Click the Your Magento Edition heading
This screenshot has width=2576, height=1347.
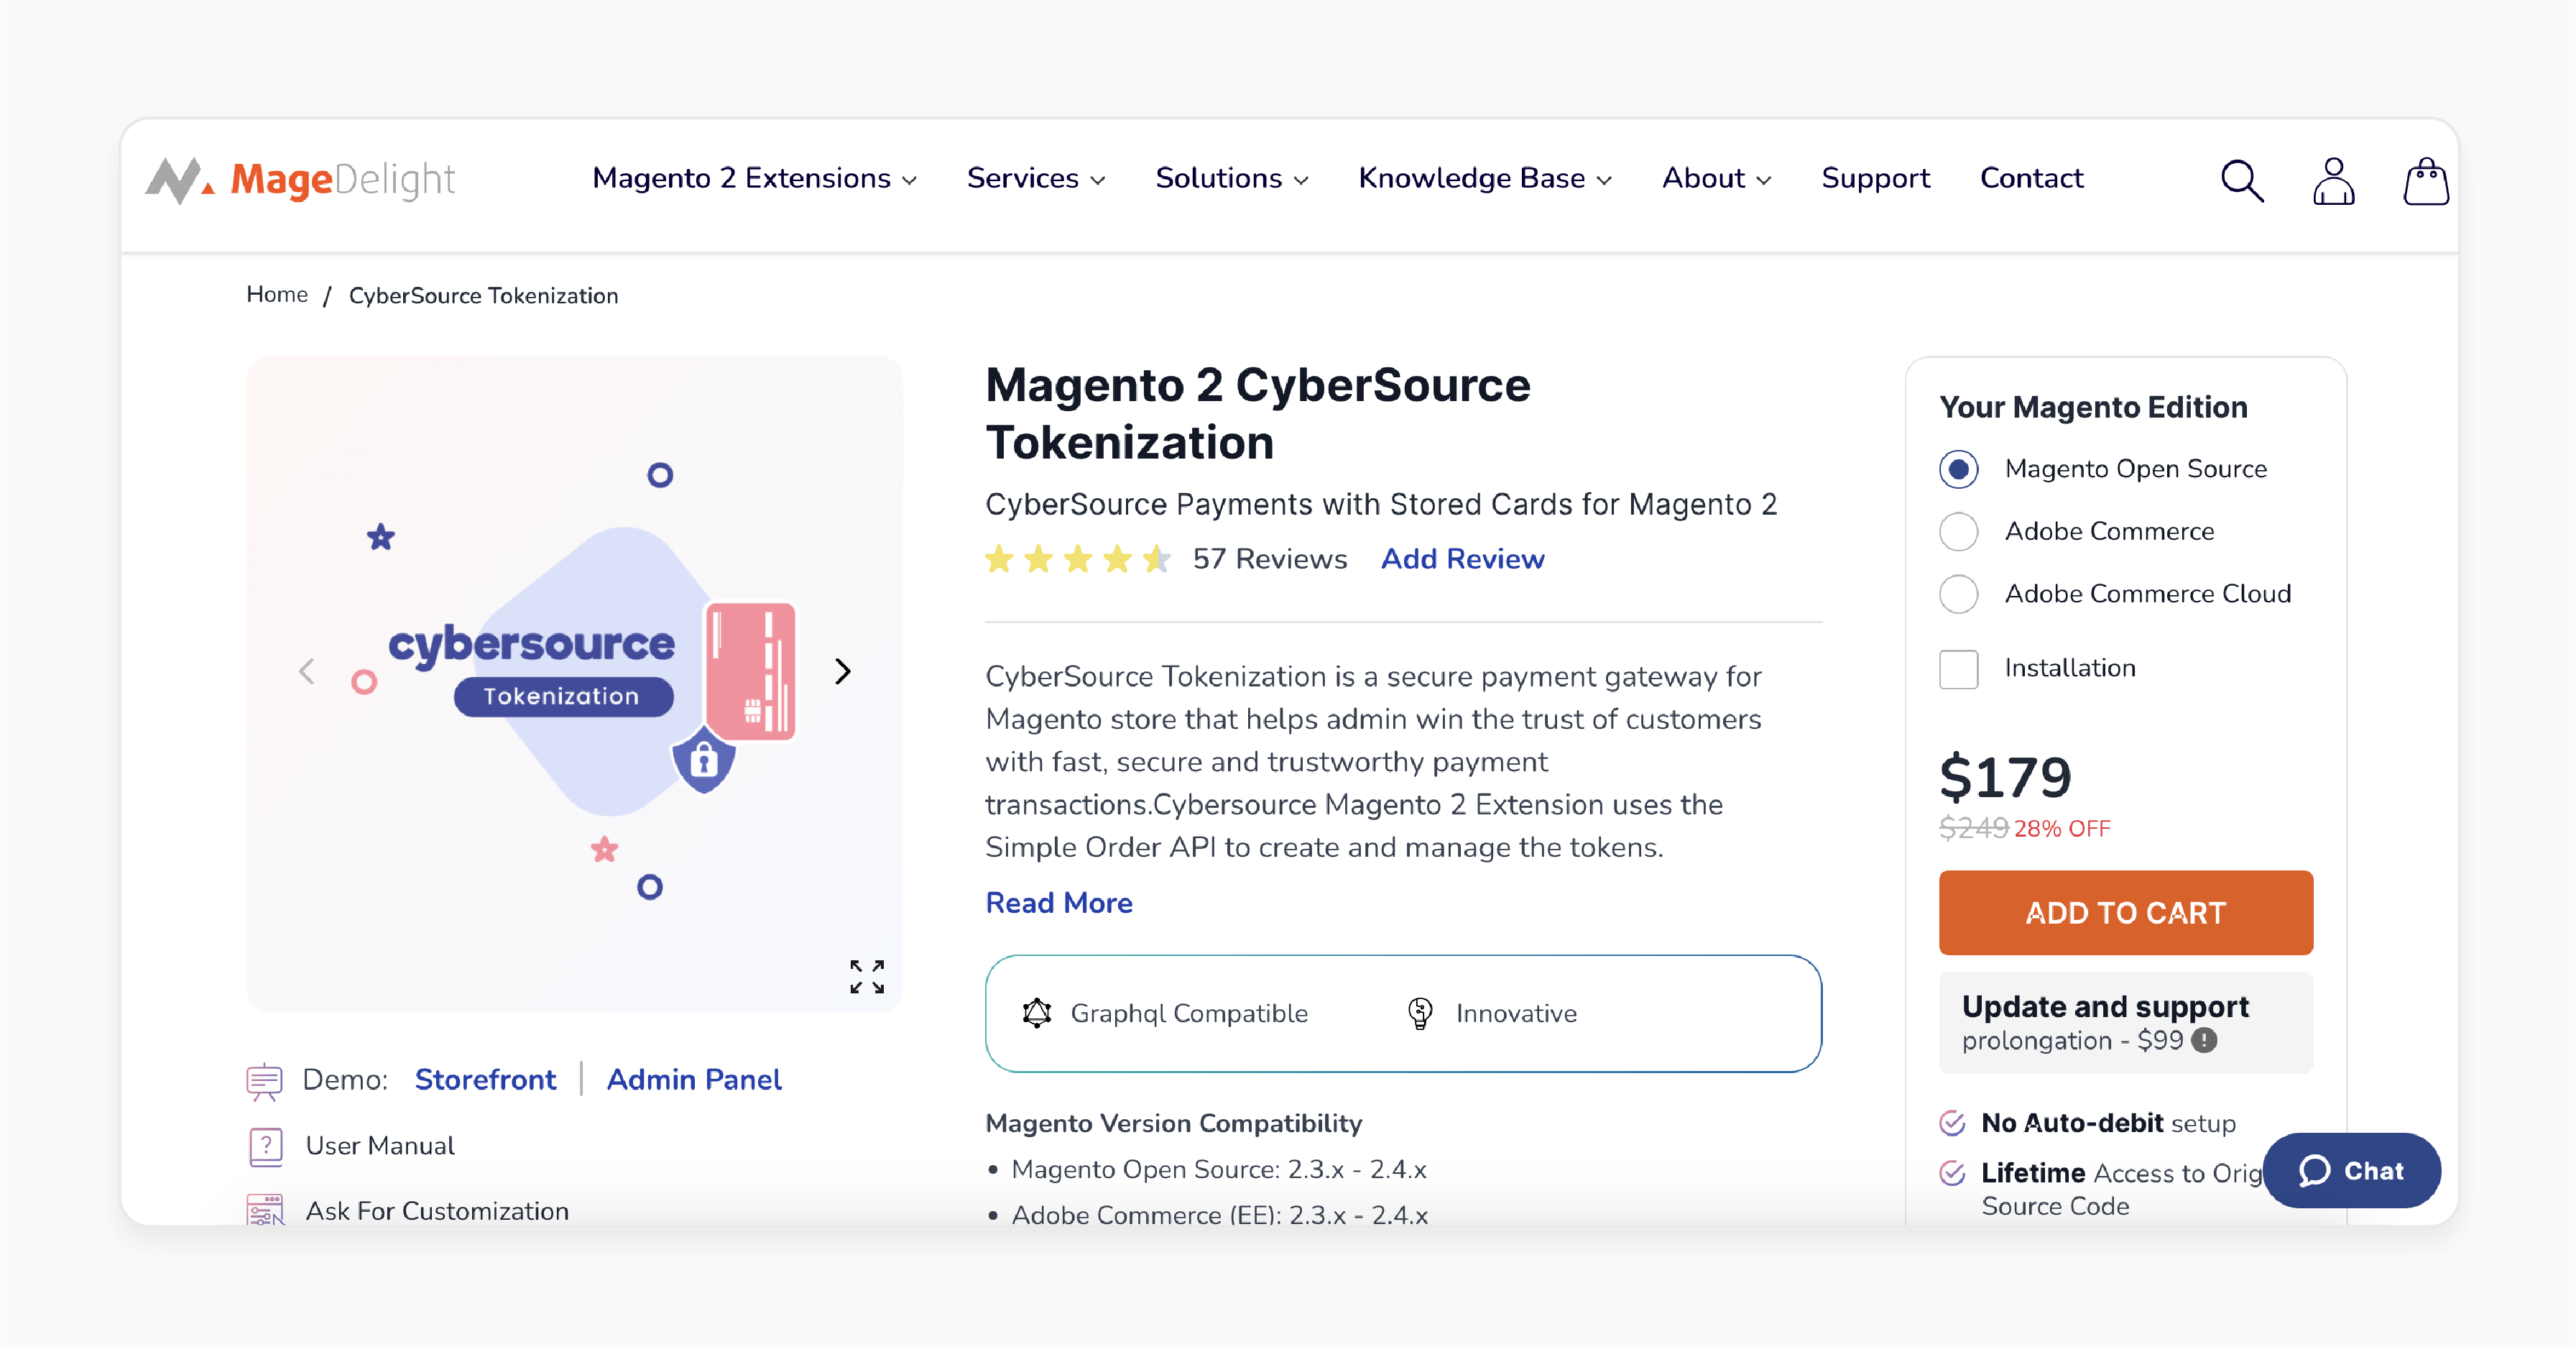(x=2093, y=407)
